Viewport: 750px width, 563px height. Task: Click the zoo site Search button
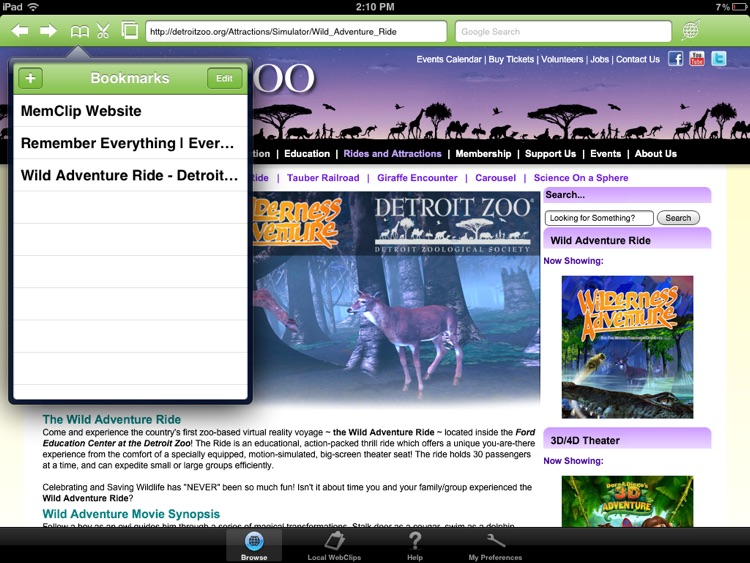(678, 218)
